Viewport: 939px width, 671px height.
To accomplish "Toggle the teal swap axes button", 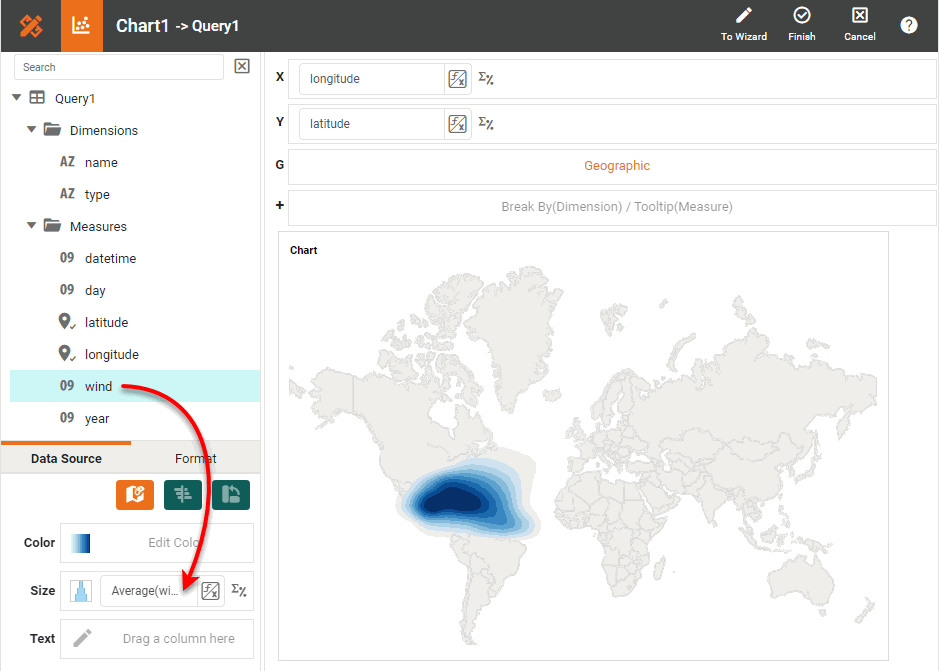I will coord(231,494).
